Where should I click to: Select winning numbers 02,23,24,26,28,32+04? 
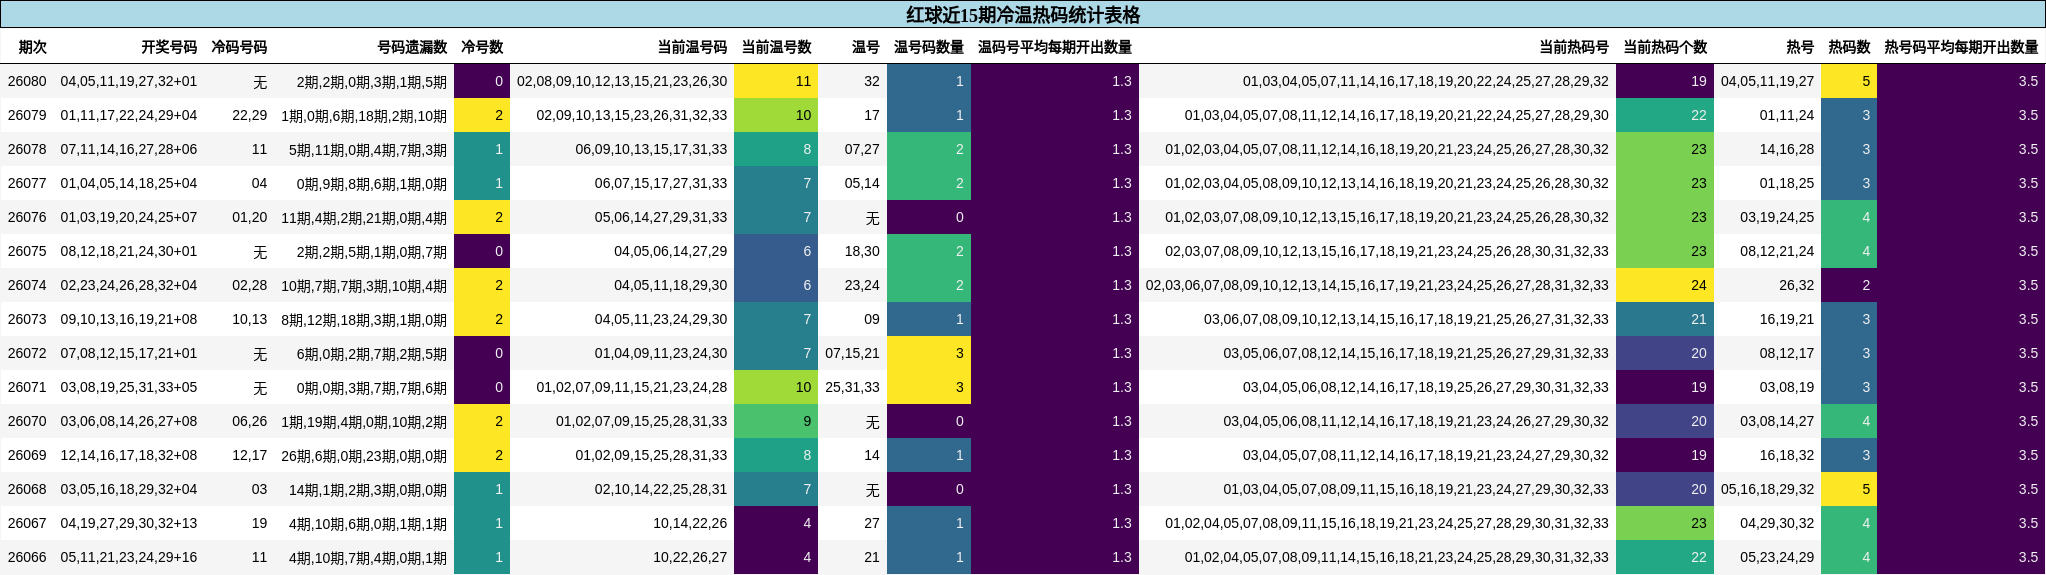click(x=129, y=285)
